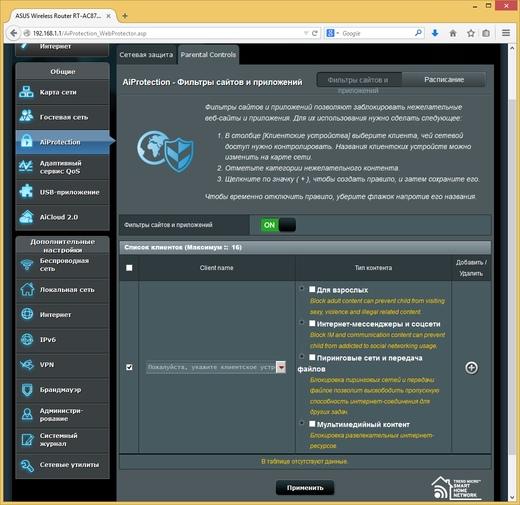Image resolution: width=520 pixels, height=505 pixels.
Task: Expand the Для взрослых subcategory list
Action: pyautogui.click(x=302, y=288)
